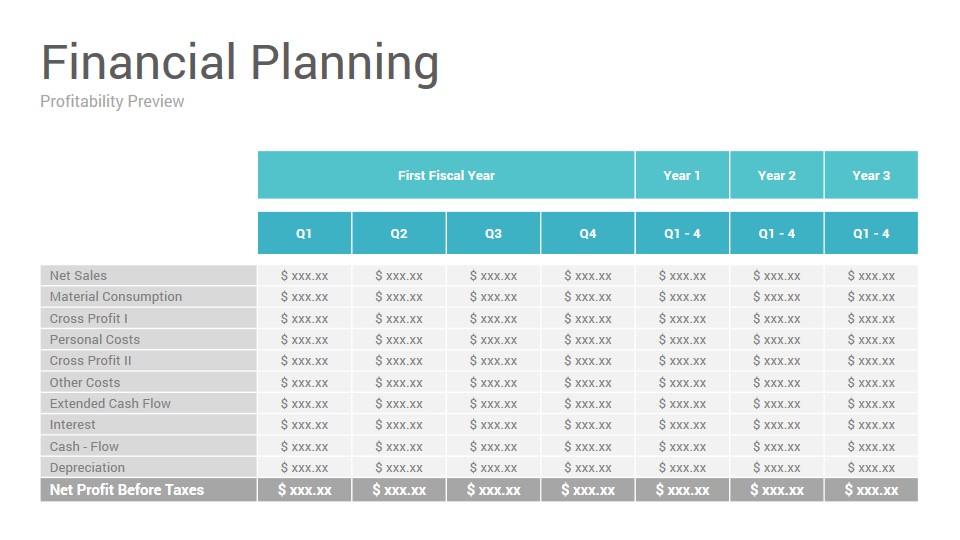960x540 pixels.
Task: Select the Year 3 header cell
Action: [871, 175]
